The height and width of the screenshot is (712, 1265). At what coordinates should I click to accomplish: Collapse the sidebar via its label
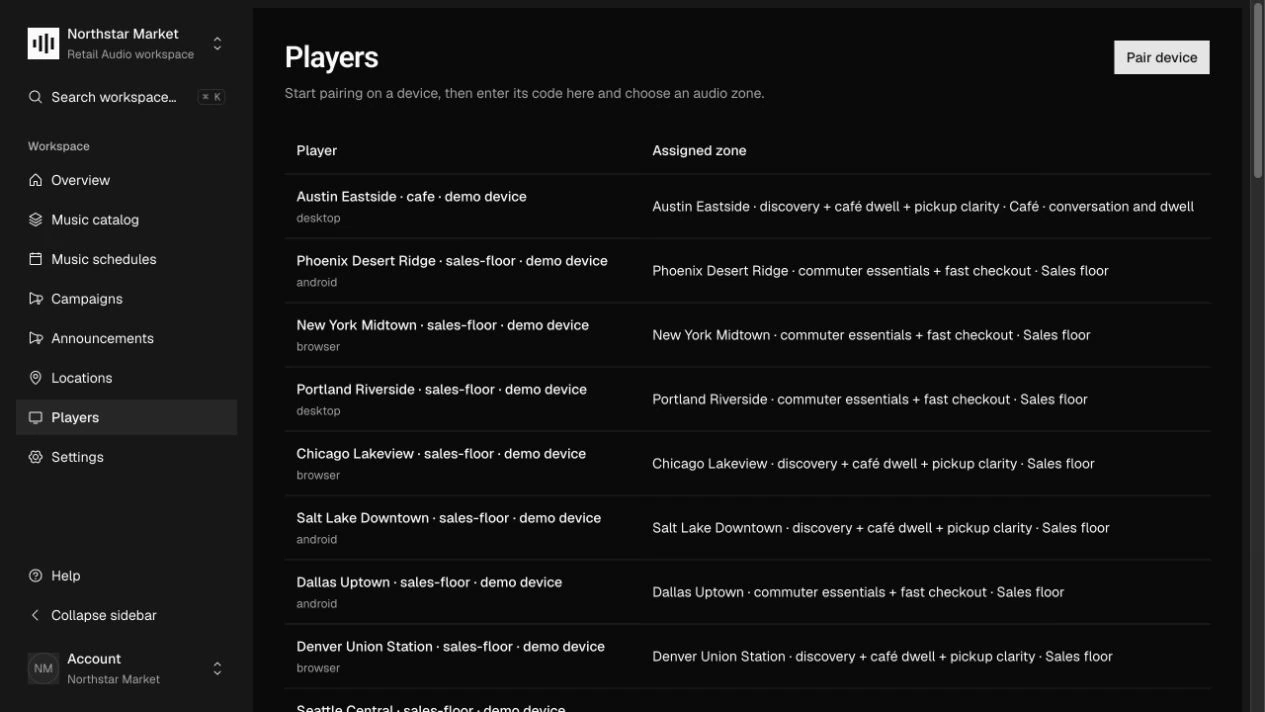[x=104, y=615]
